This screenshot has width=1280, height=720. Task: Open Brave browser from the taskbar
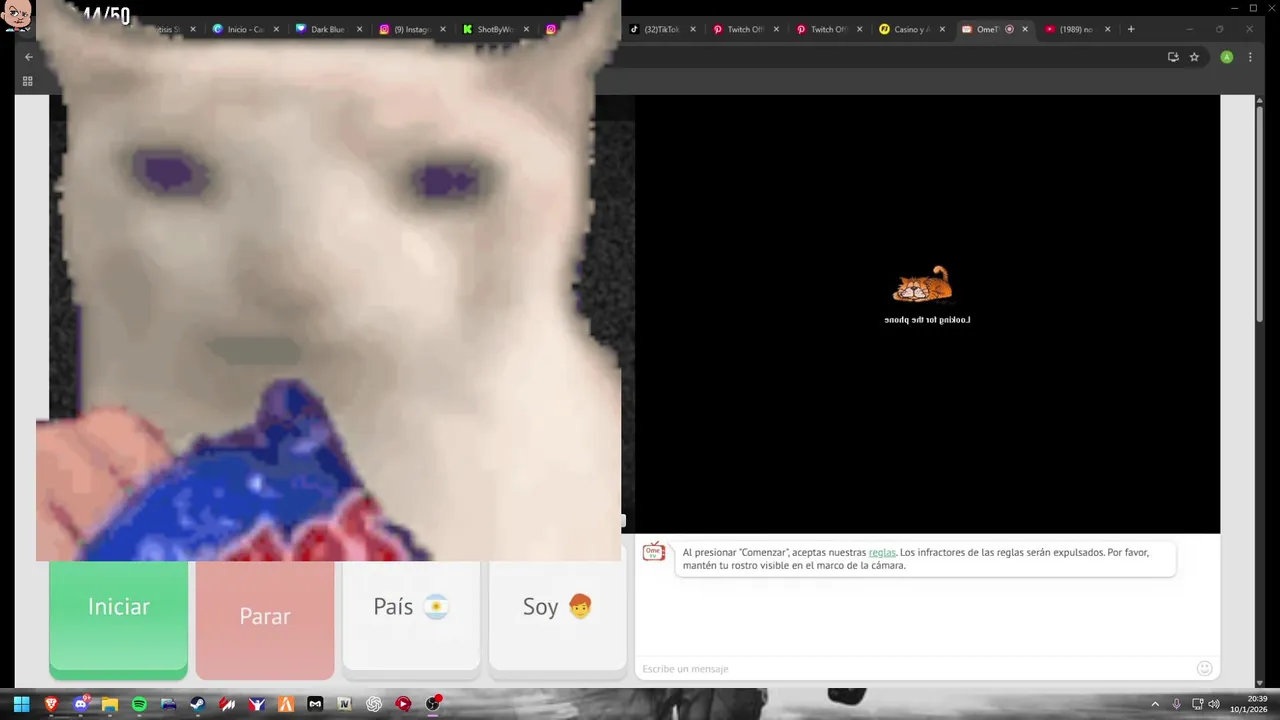51,704
